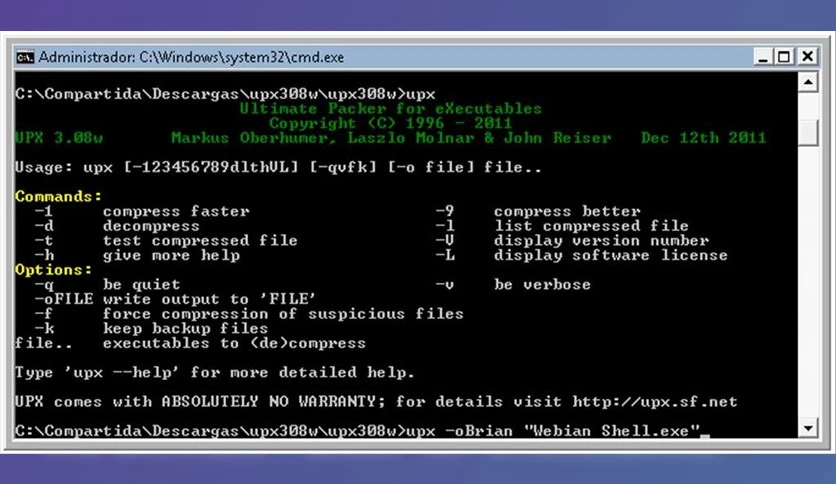836x484 pixels.
Task: Click the '-k keep backup files' entry
Action: click(151, 328)
